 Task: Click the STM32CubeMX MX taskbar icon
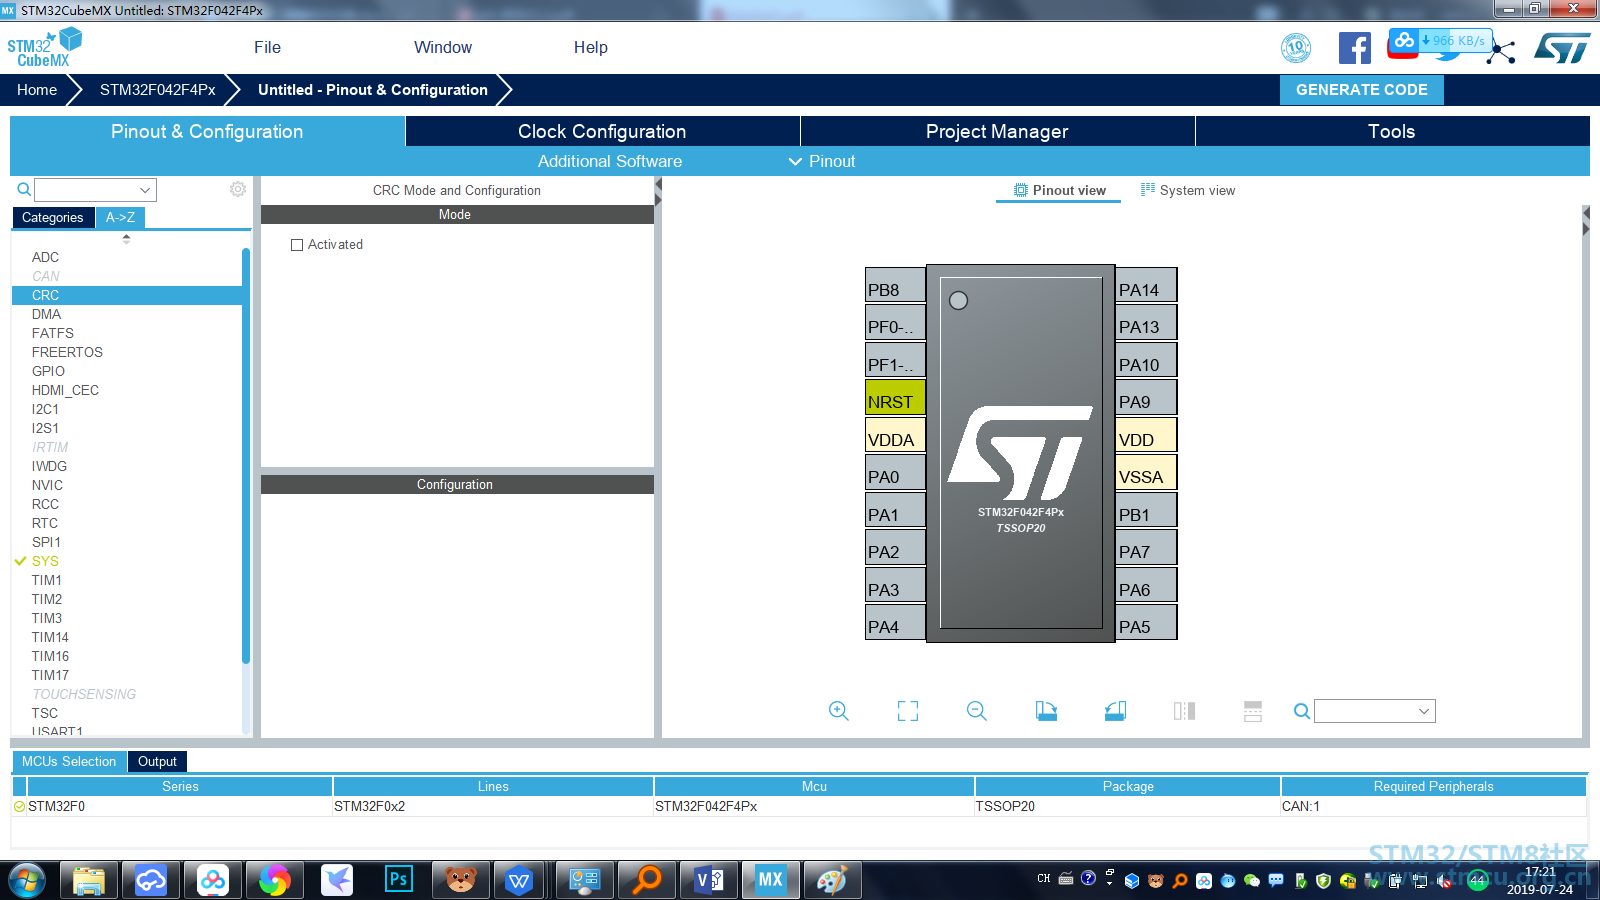(770, 880)
